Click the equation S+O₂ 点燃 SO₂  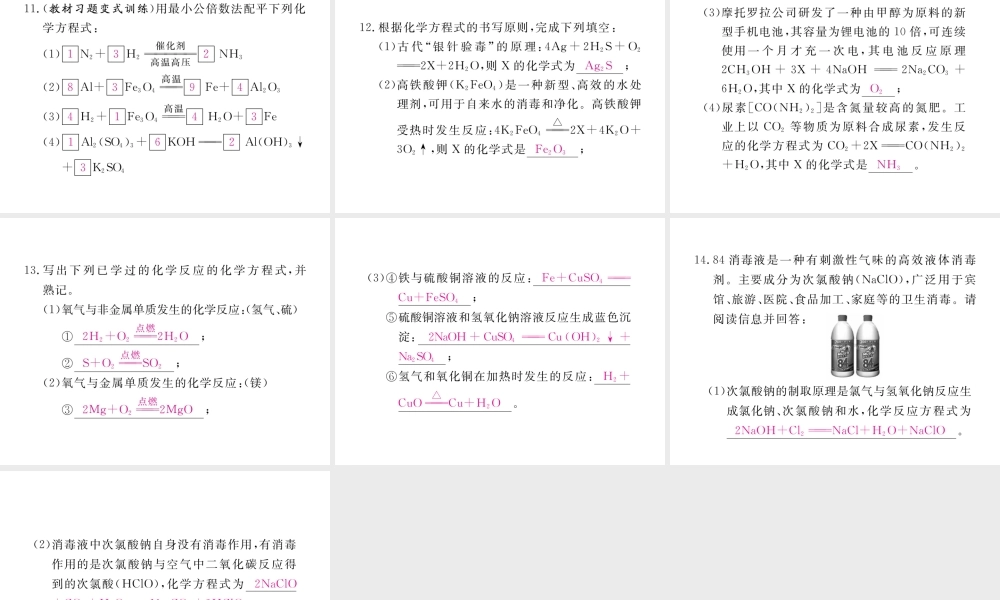[122, 361]
